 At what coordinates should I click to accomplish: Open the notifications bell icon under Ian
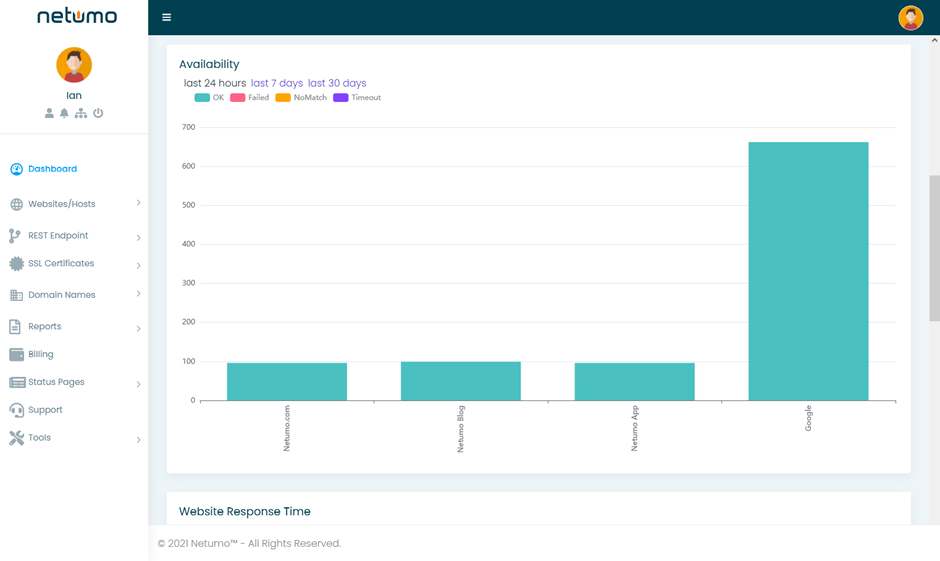pos(64,113)
